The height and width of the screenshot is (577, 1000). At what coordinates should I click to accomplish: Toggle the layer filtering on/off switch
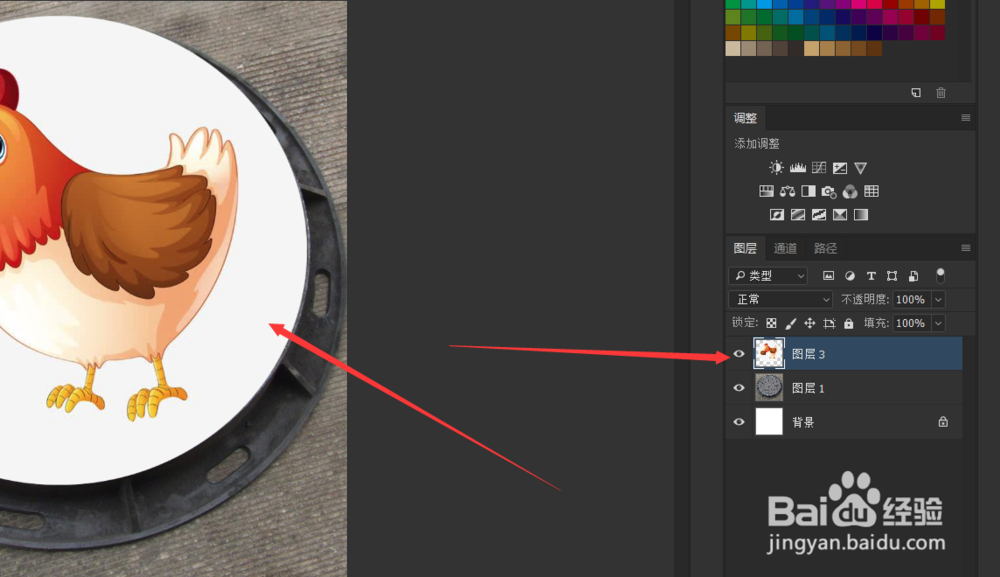[x=940, y=275]
